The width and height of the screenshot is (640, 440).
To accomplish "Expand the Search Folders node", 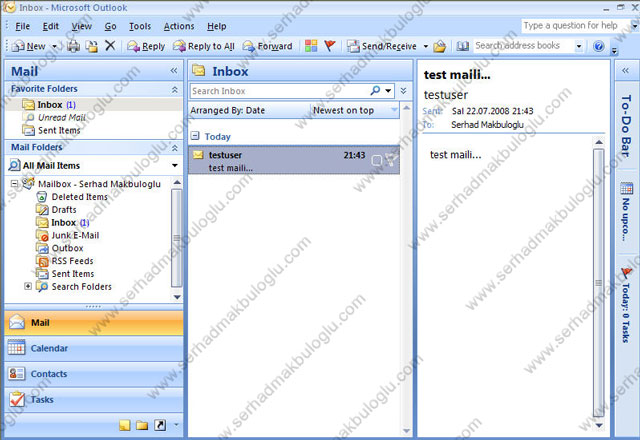I will [x=28, y=286].
